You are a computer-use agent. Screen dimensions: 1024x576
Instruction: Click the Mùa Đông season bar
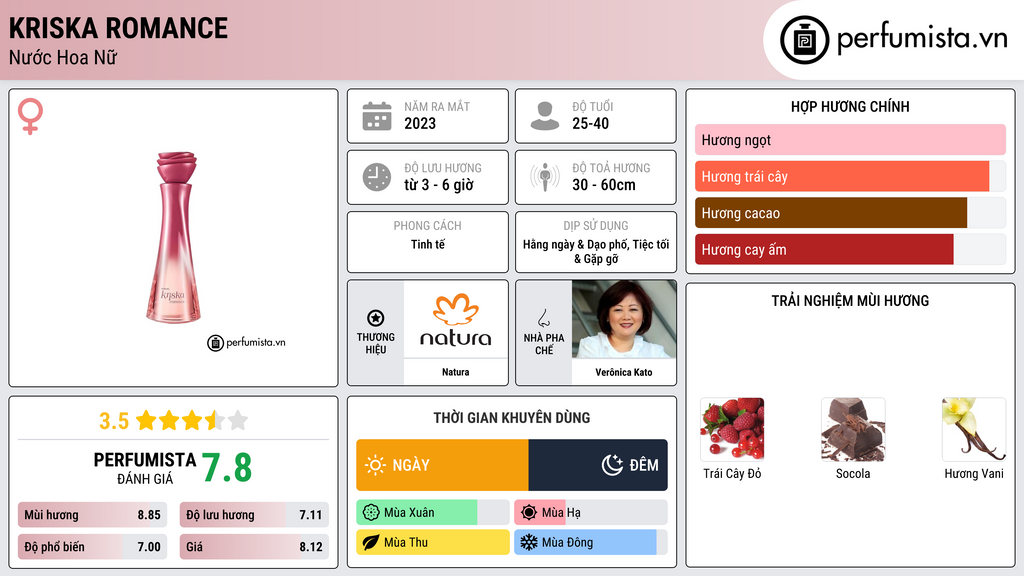590,543
